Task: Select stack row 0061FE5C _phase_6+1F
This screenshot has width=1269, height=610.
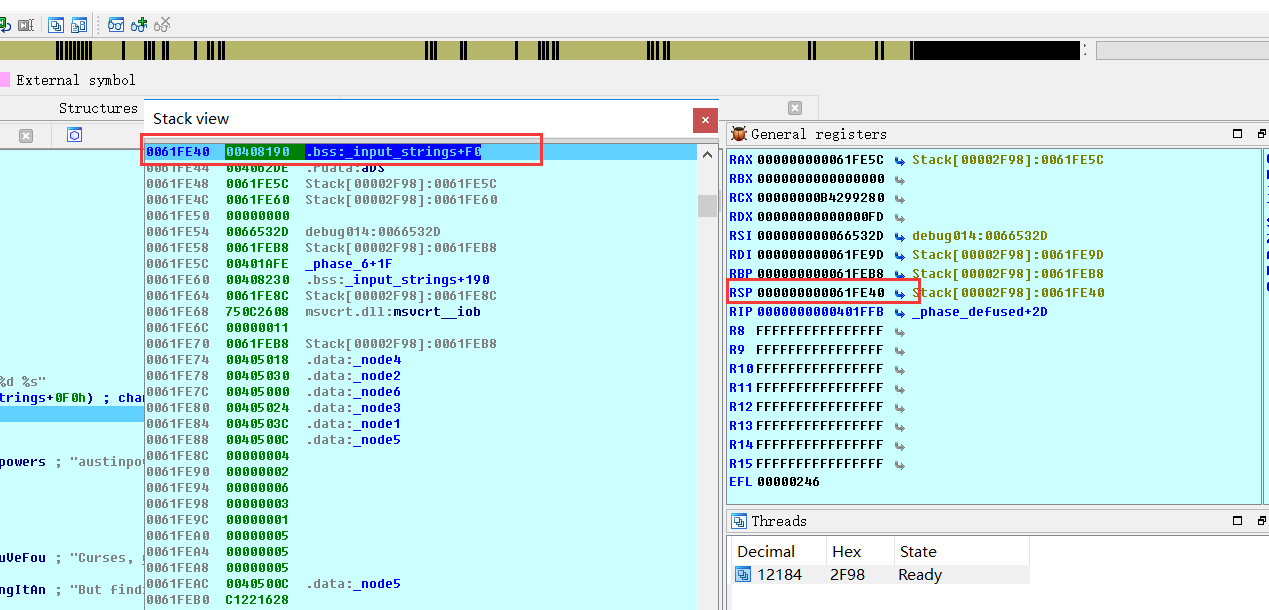Action: pos(419,264)
